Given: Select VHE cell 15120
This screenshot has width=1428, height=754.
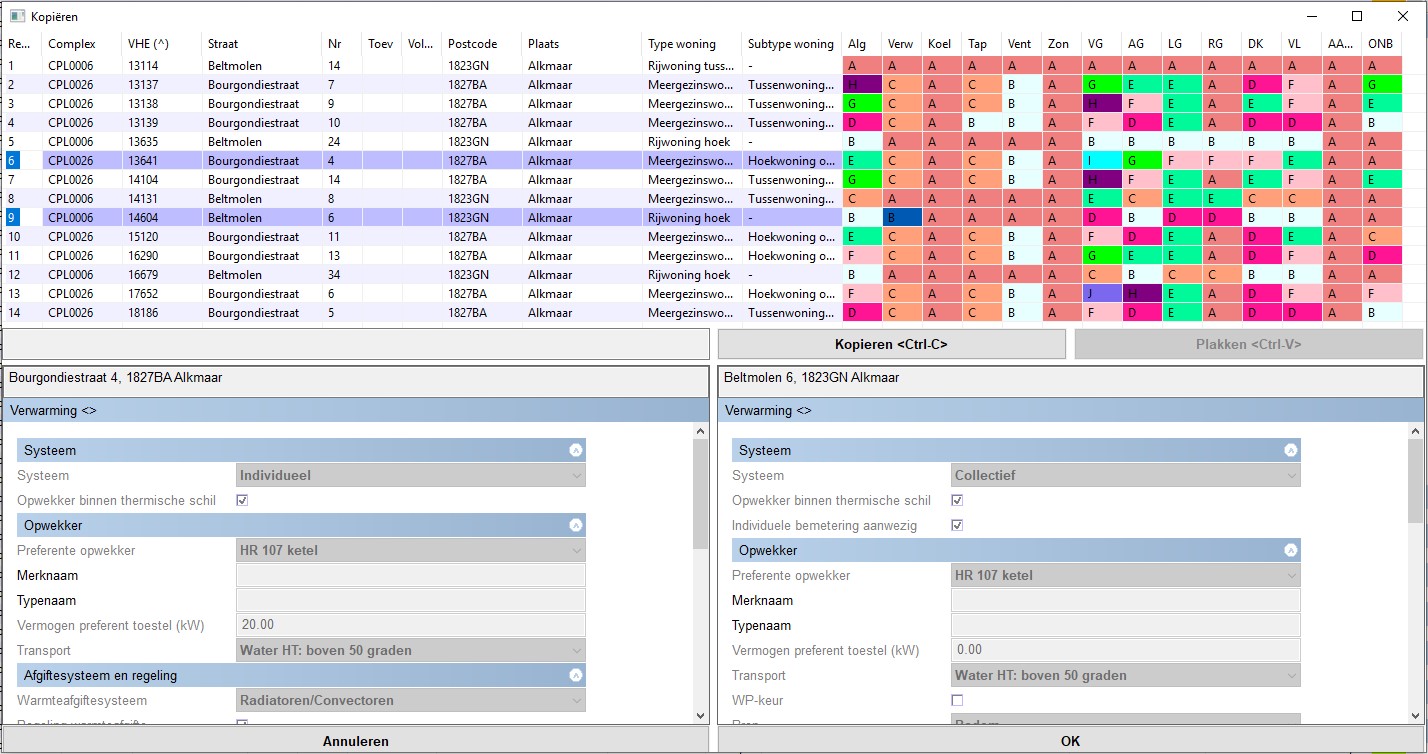Looking at the screenshot, I should pyautogui.click(x=162, y=236).
